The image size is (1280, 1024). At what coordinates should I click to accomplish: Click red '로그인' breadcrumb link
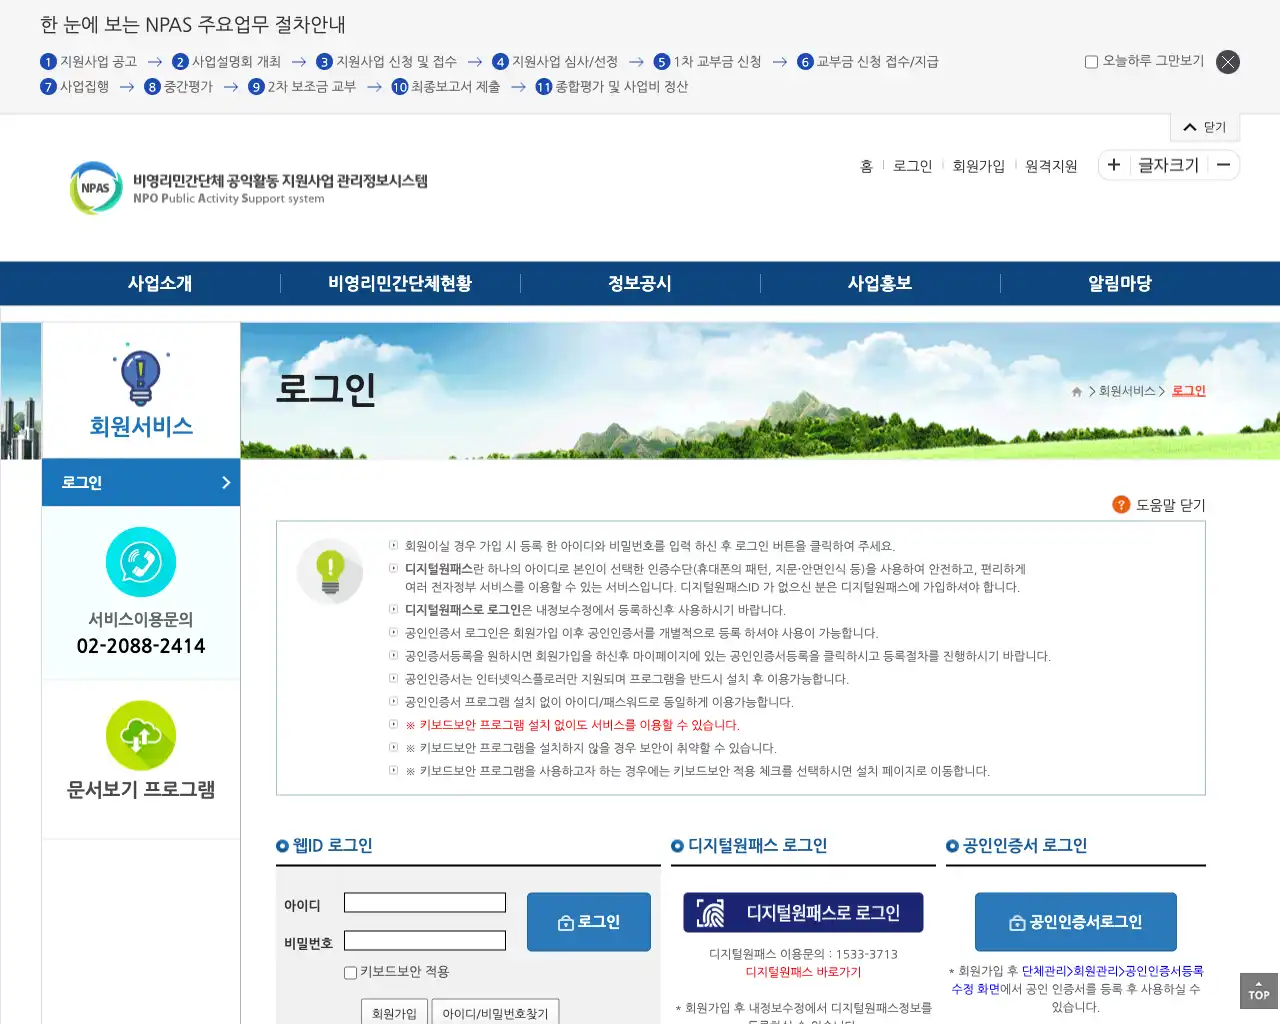click(x=1189, y=391)
